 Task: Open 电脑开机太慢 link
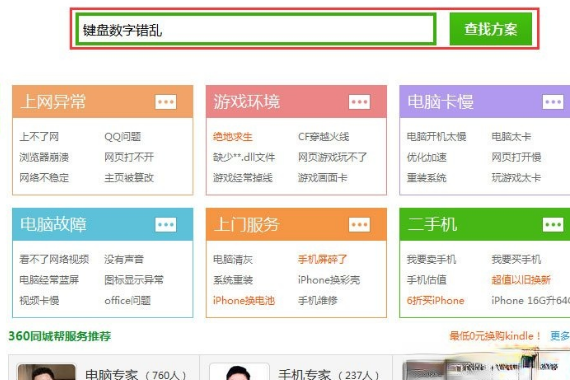pyautogui.click(x=436, y=137)
